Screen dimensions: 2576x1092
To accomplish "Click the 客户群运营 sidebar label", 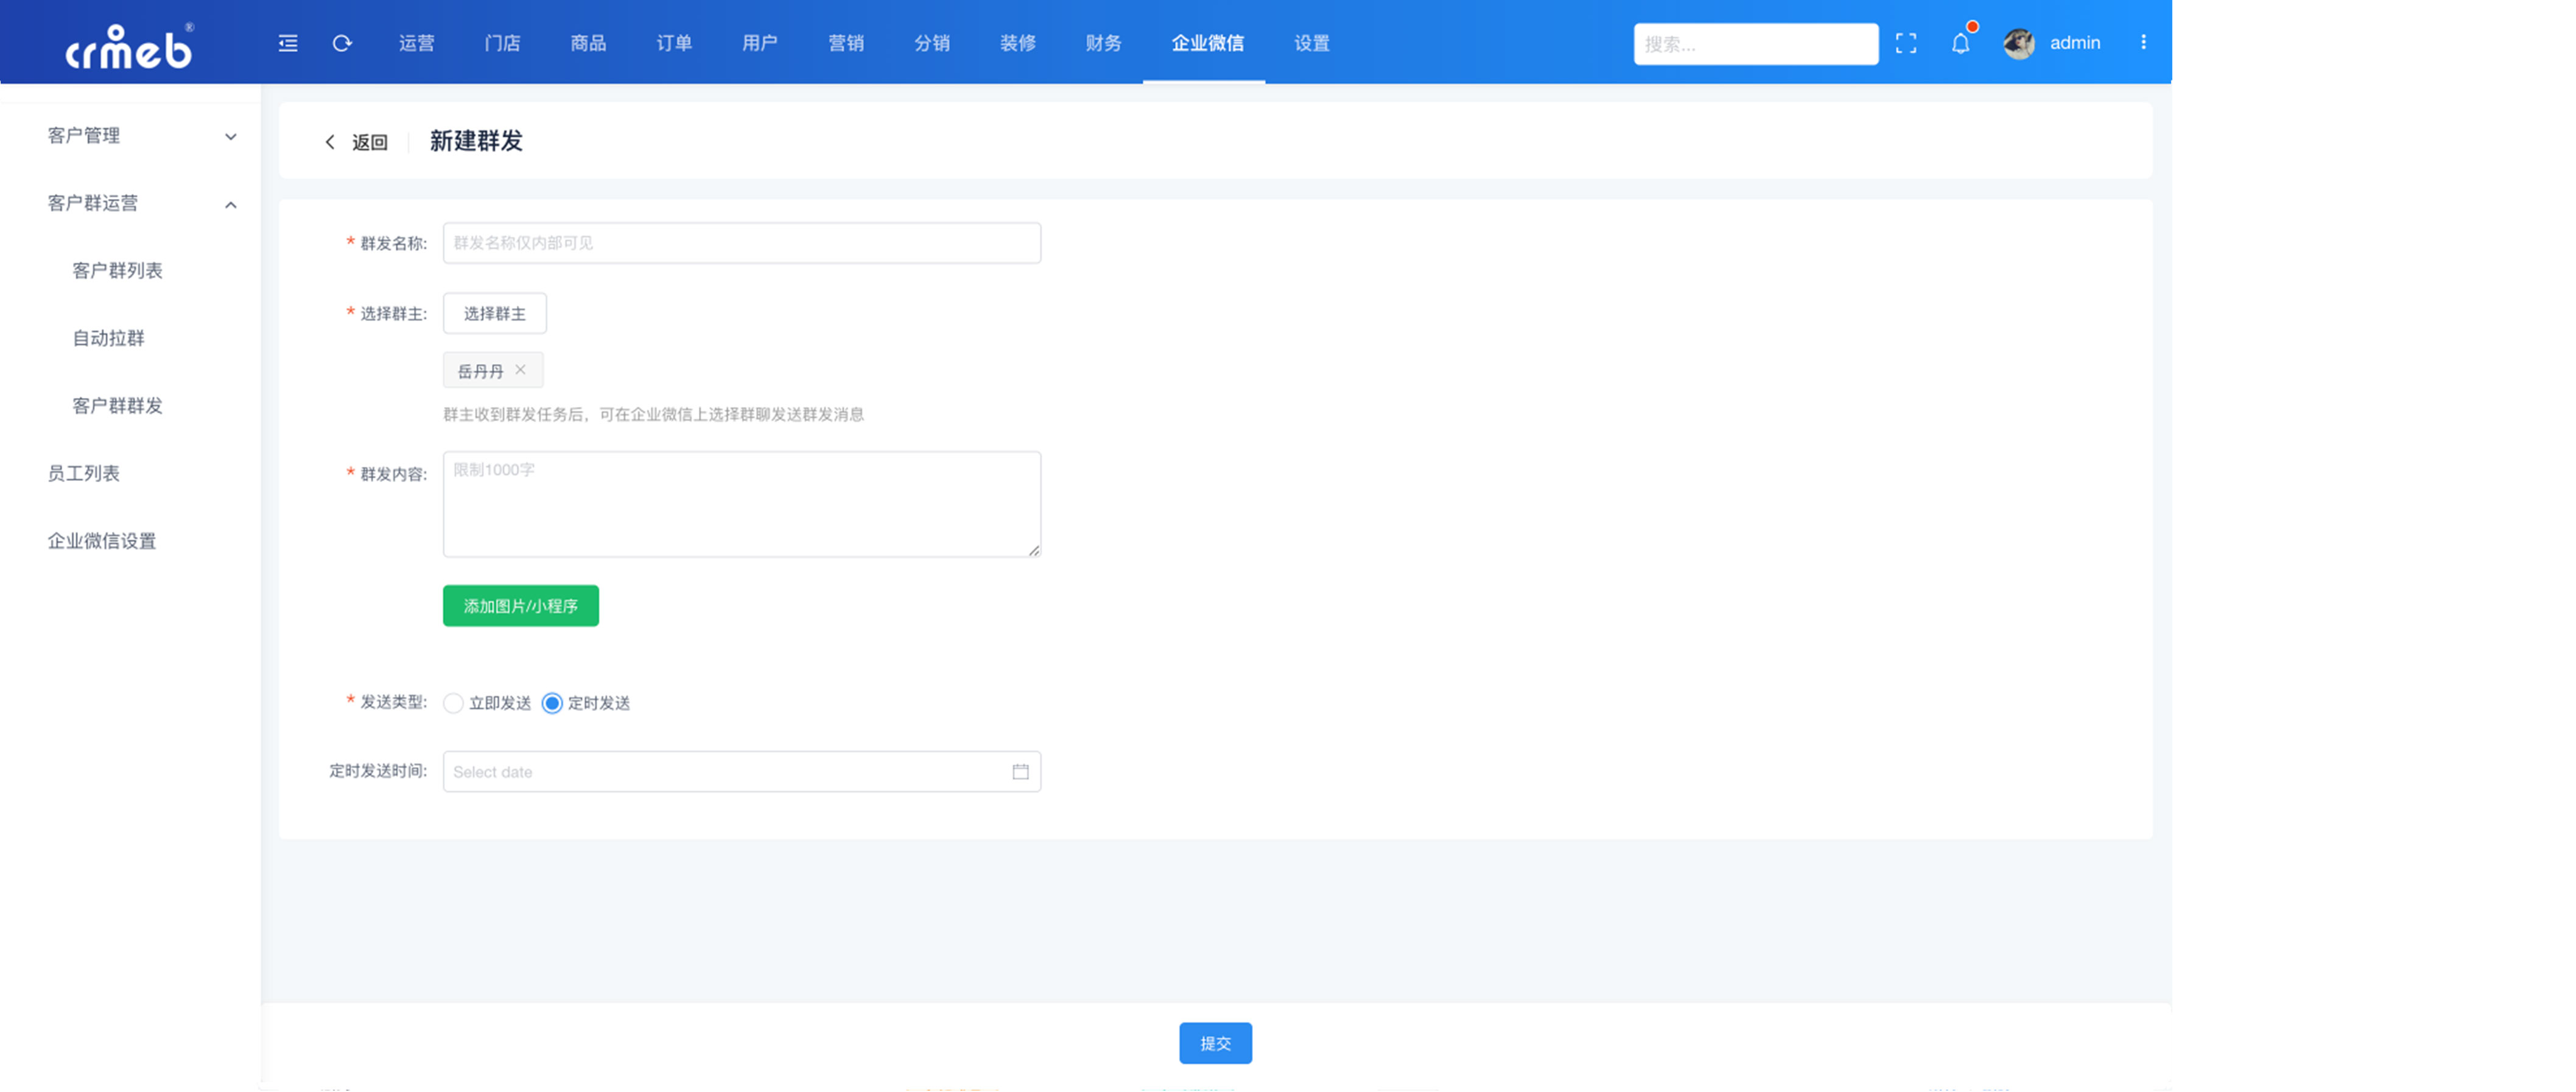I will [x=93, y=203].
